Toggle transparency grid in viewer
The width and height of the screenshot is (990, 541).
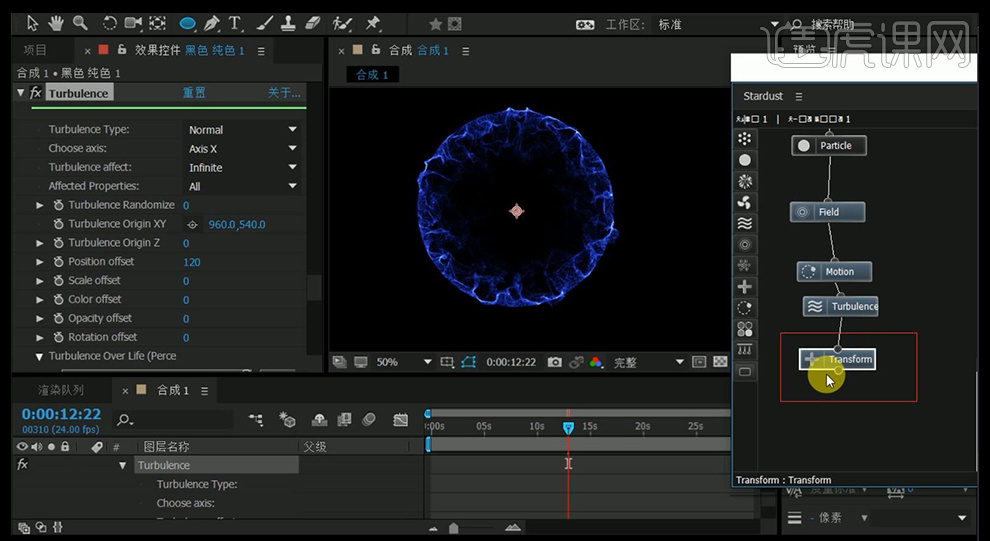pyautogui.click(x=721, y=362)
